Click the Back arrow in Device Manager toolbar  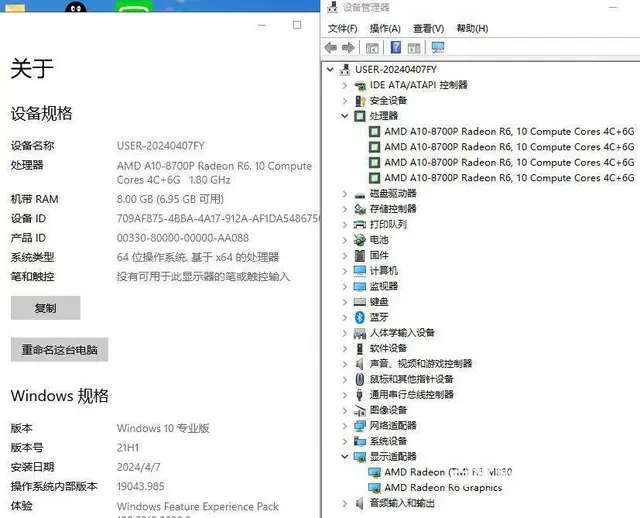coord(331,48)
